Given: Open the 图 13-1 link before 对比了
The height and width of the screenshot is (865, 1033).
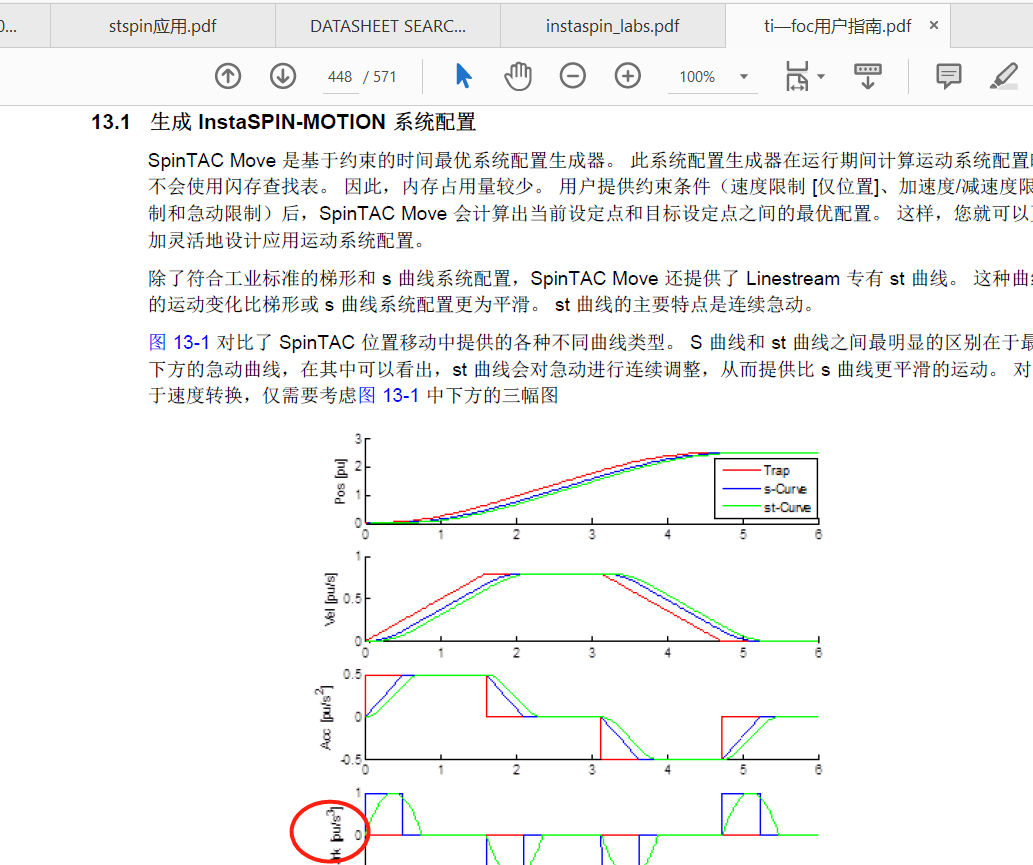Looking at the screenshot, I should click(179, 343).
